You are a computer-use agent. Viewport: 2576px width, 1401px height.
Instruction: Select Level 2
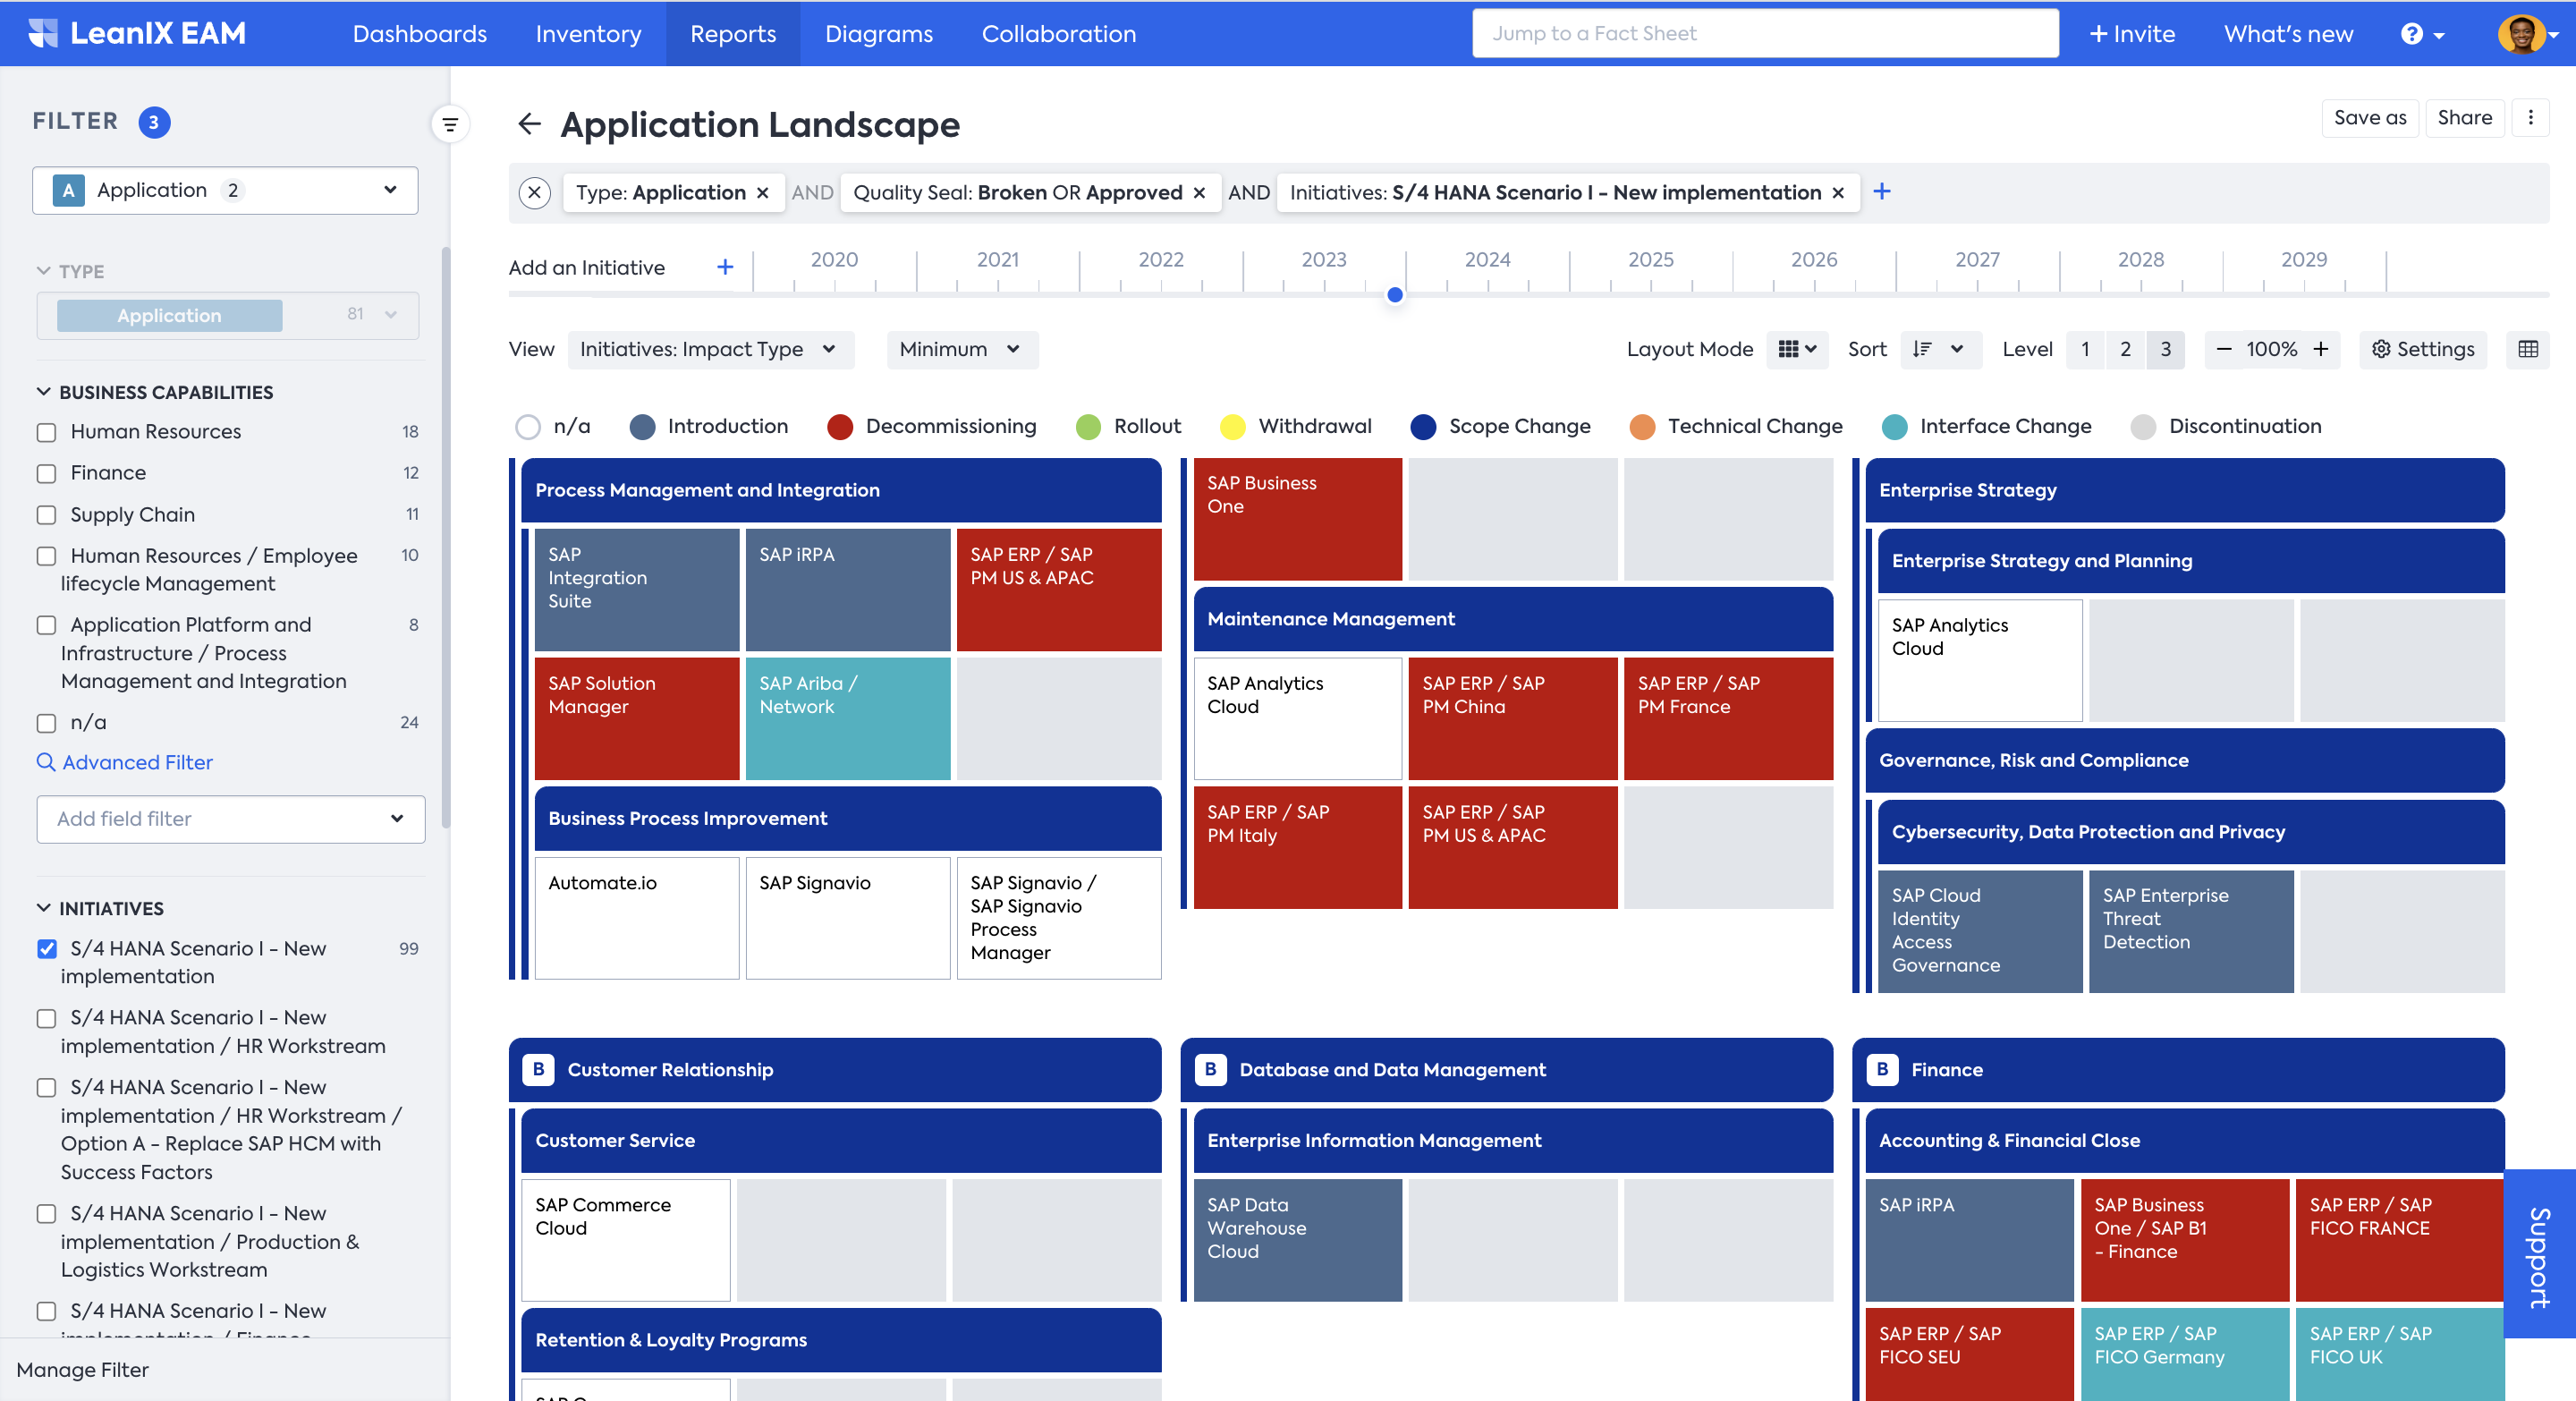(2125, 349)
